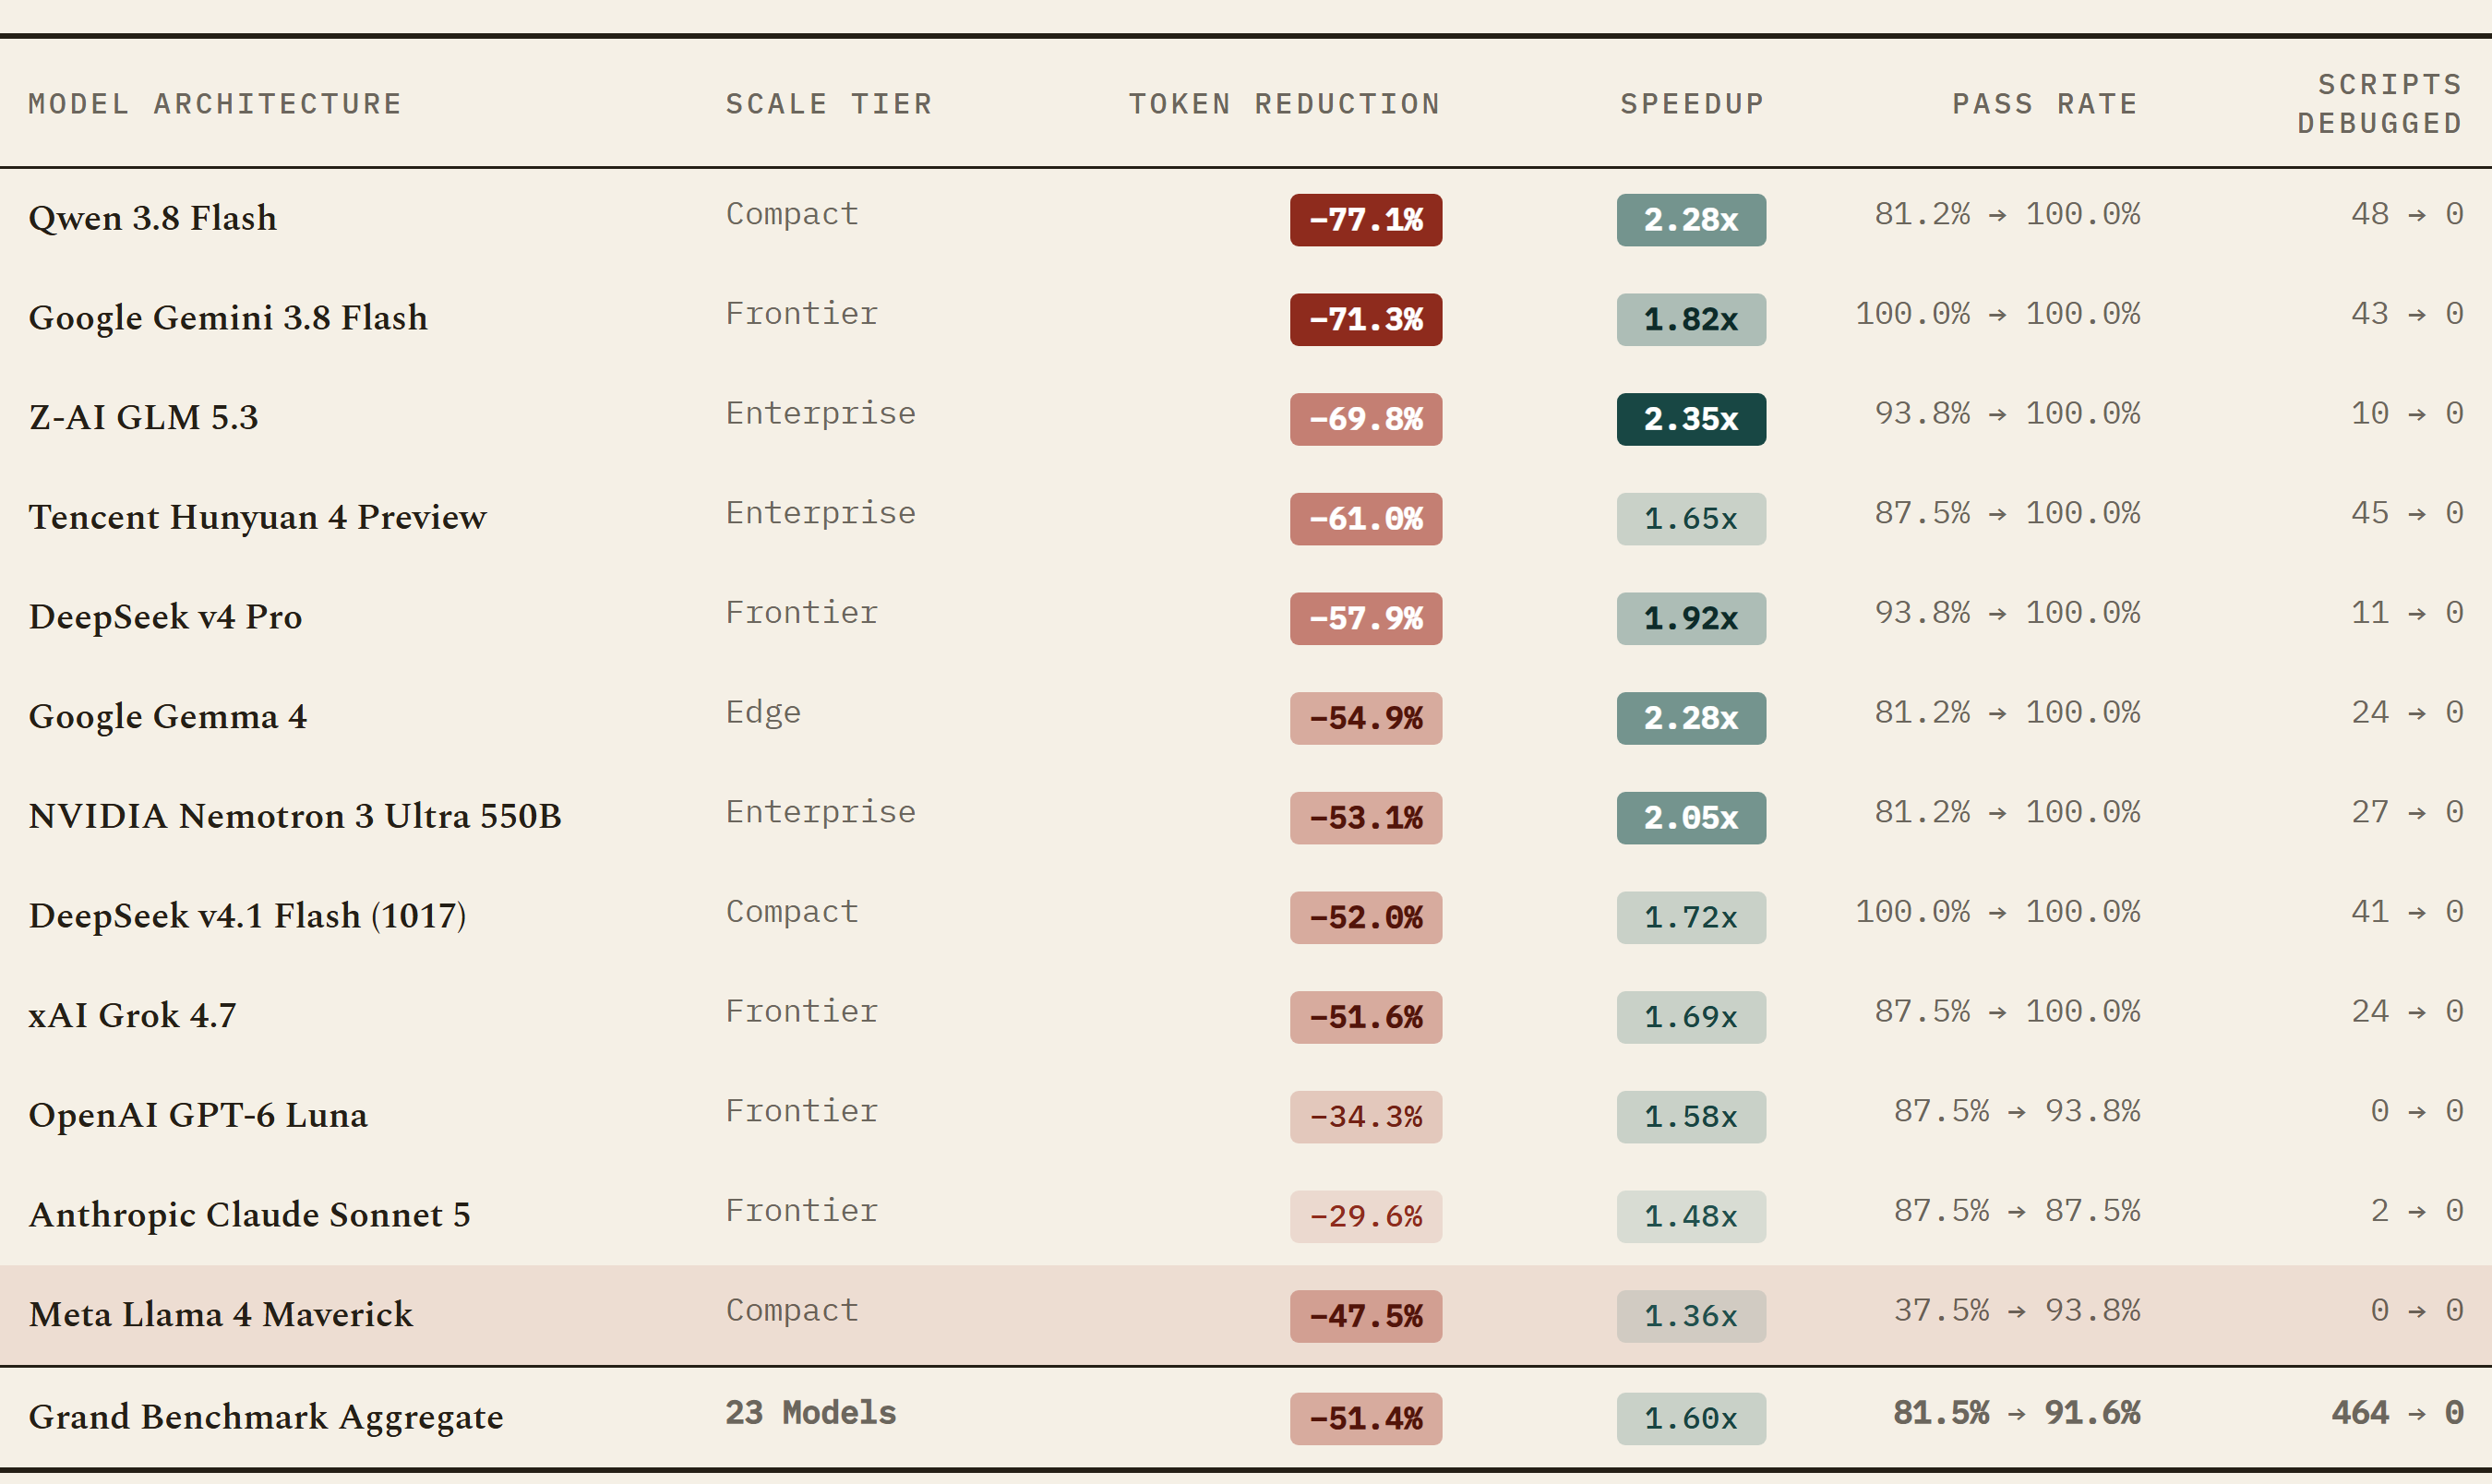
Task: Select the Google Gemini 3.8 Flash model name
Action: tap(228, 318)
